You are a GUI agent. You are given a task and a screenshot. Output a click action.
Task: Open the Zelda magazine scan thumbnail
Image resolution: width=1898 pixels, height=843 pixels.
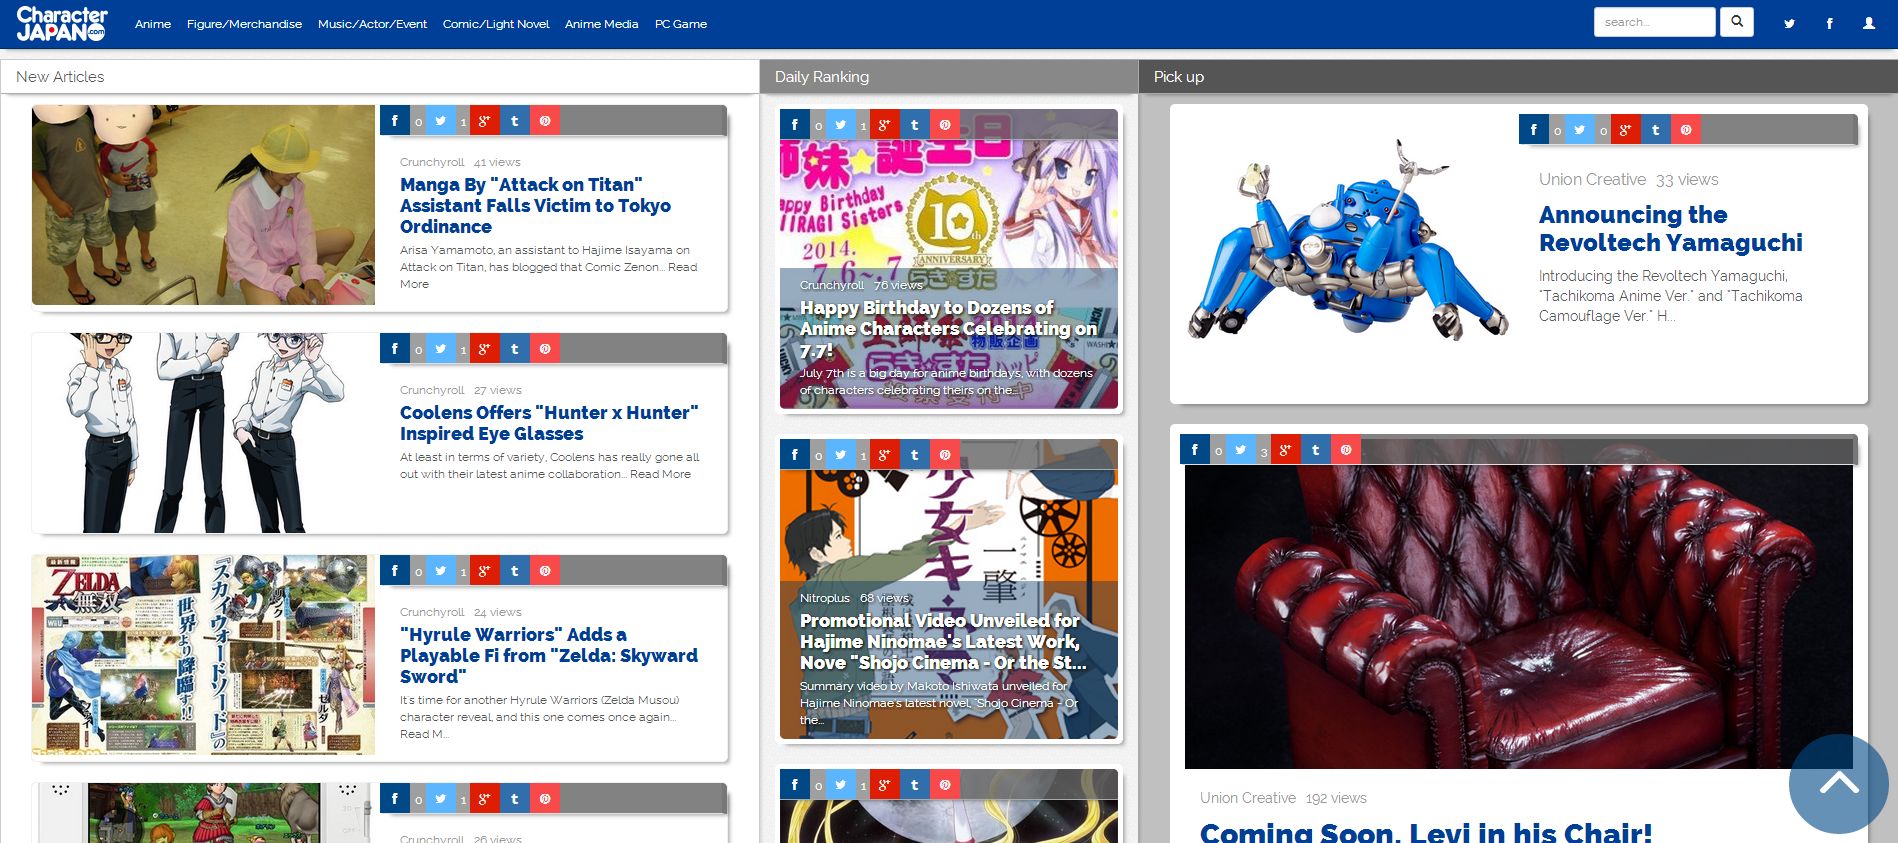click(x=203, y=655)
